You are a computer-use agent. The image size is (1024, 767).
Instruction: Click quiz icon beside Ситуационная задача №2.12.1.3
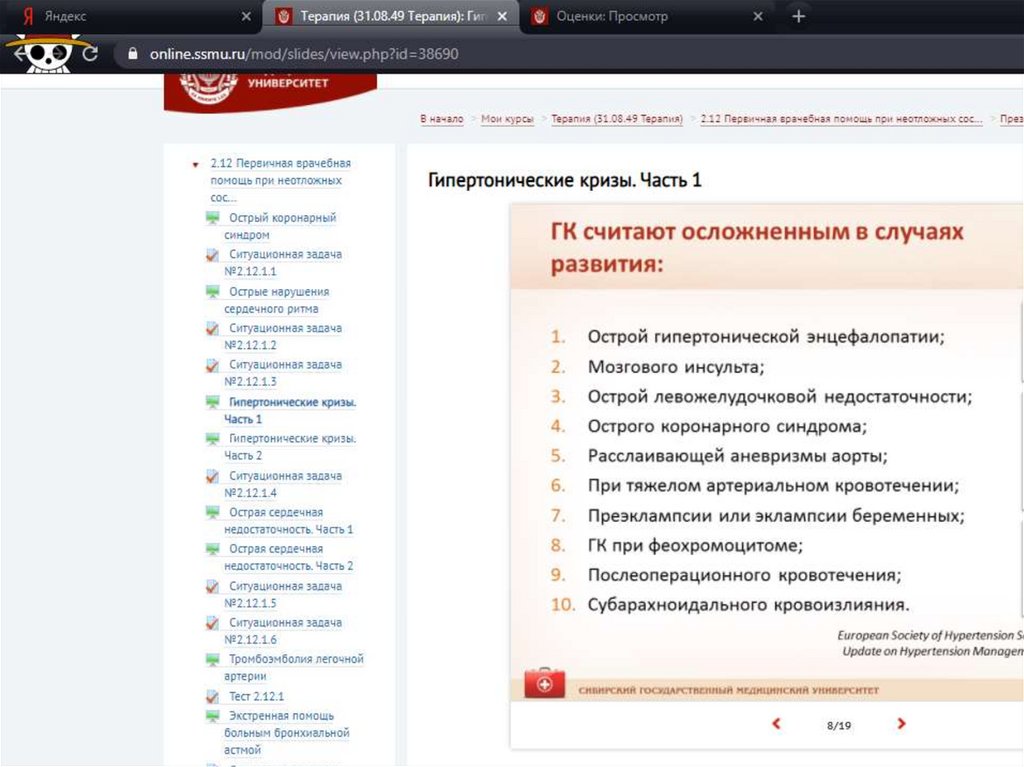coord(212,365)
